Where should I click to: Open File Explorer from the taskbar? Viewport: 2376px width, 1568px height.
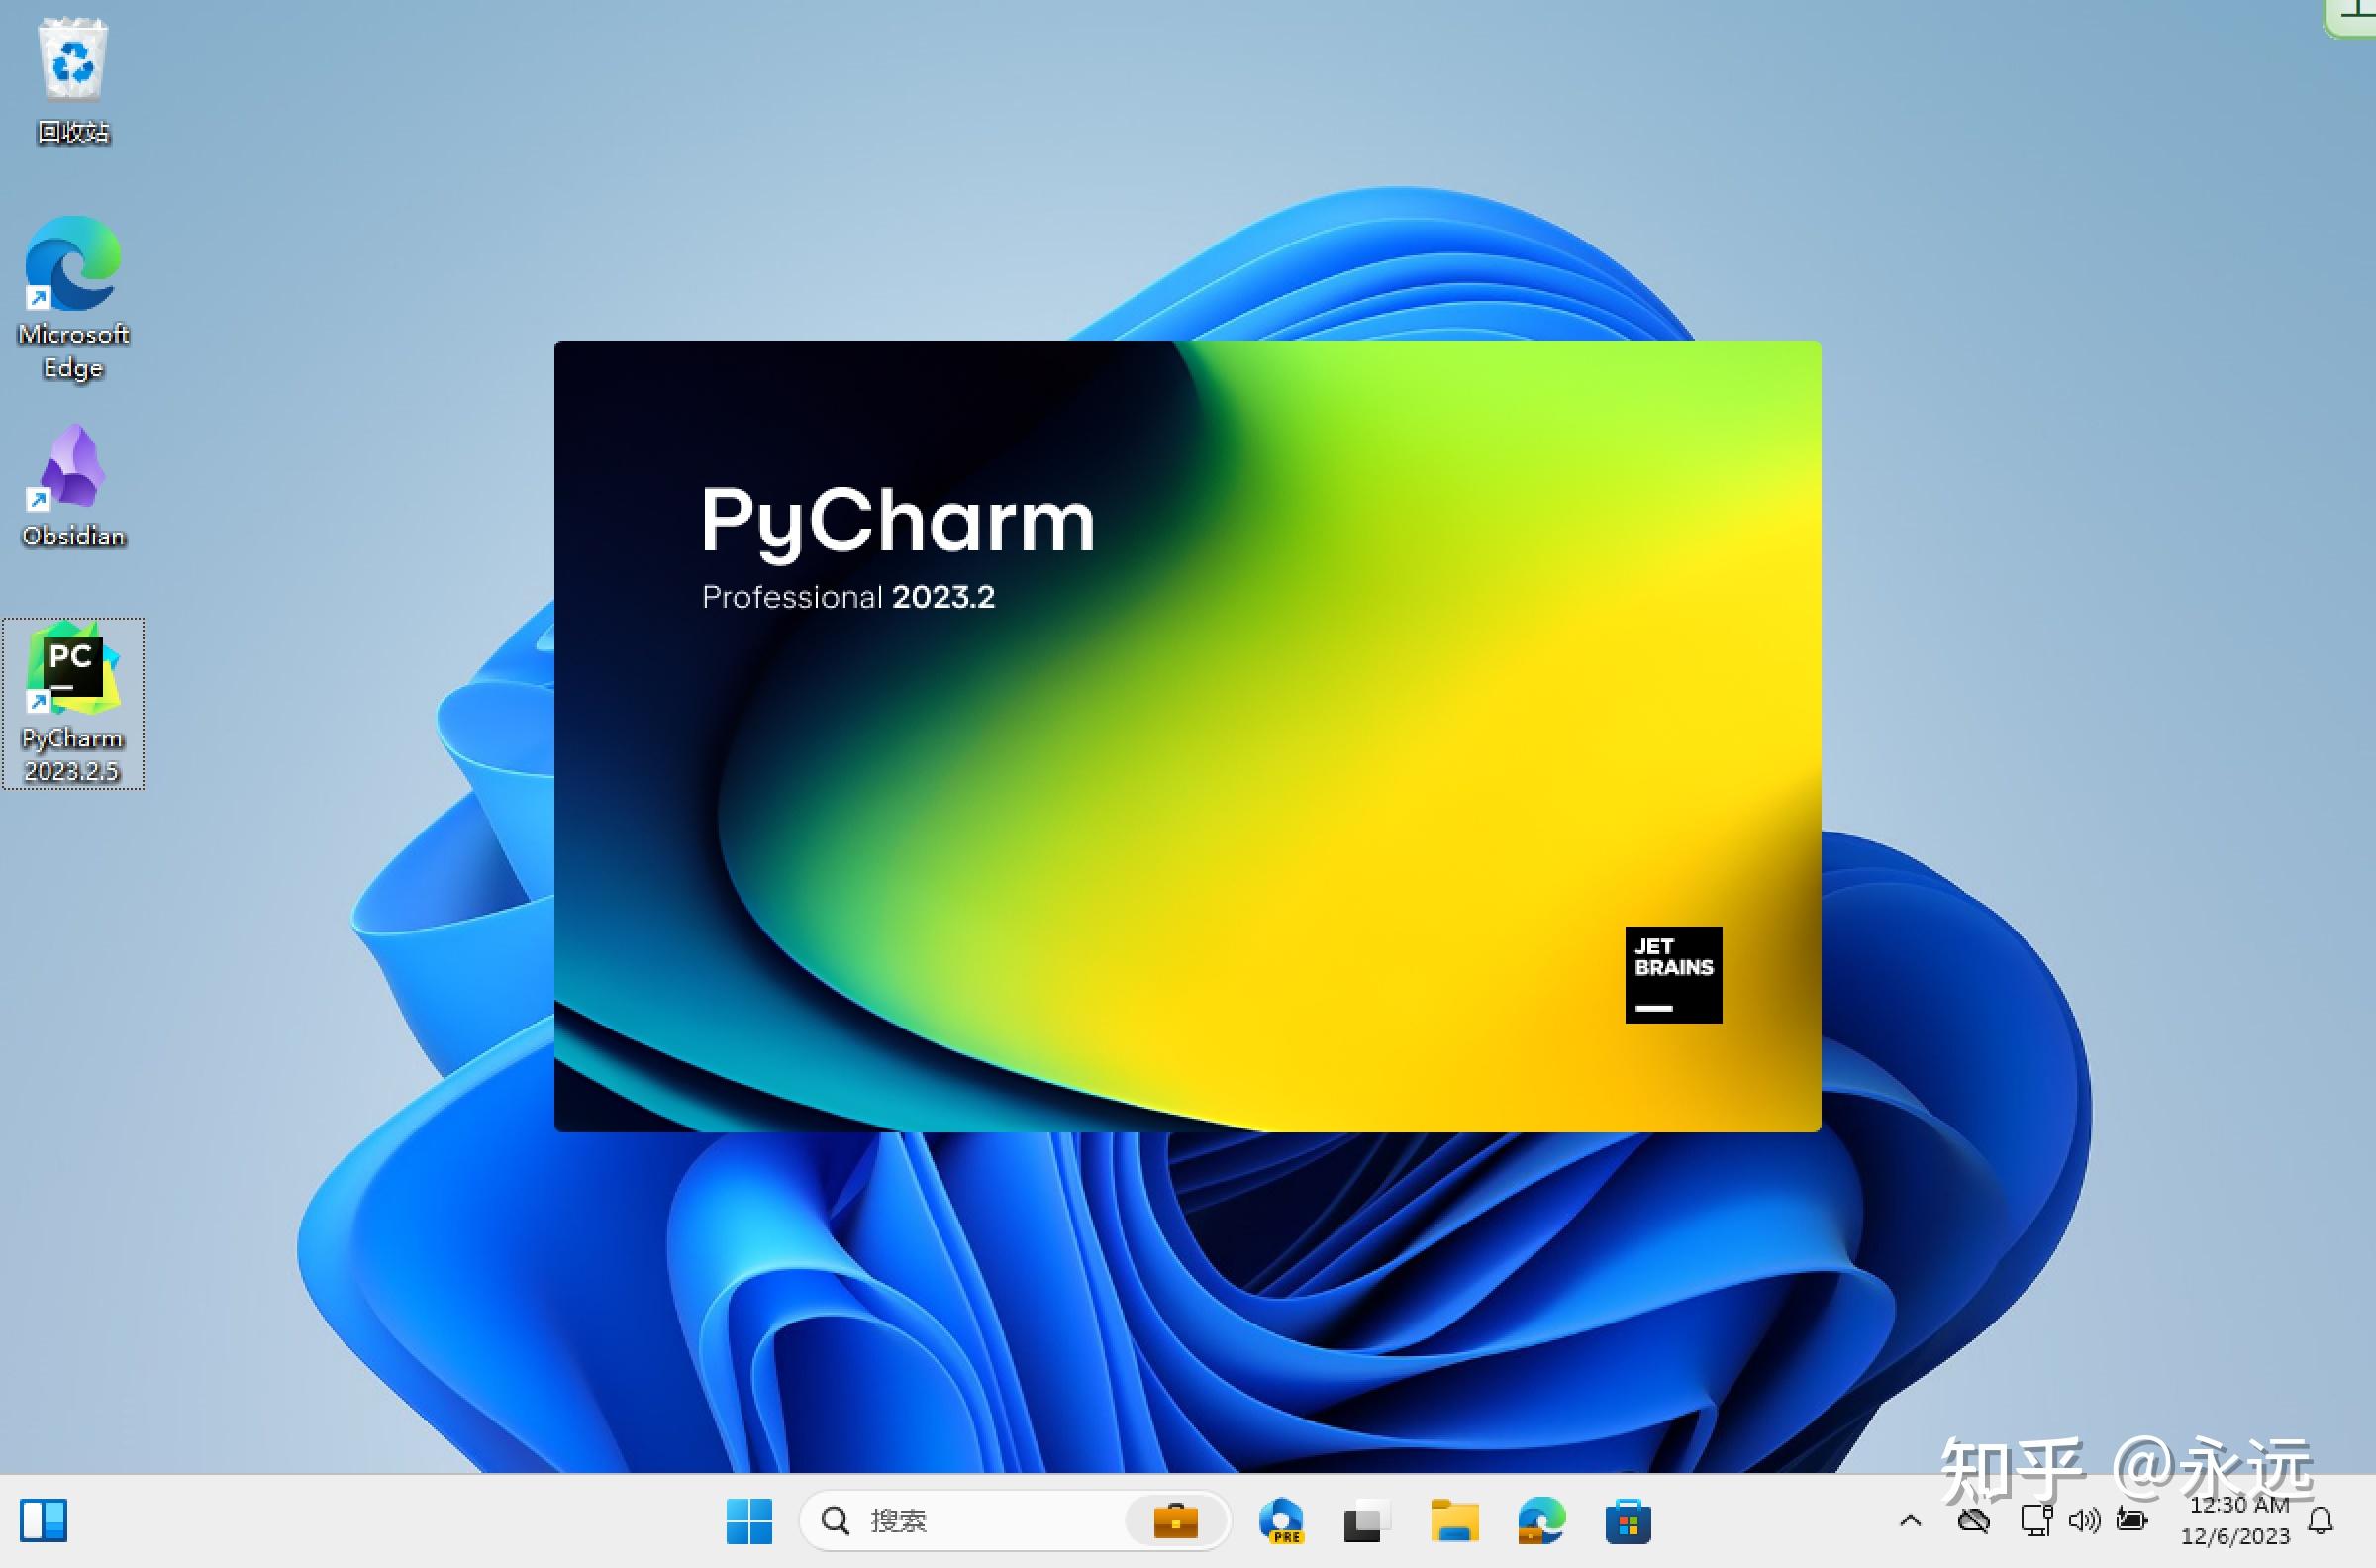pyautogui.click(x=1454, y=1521)
